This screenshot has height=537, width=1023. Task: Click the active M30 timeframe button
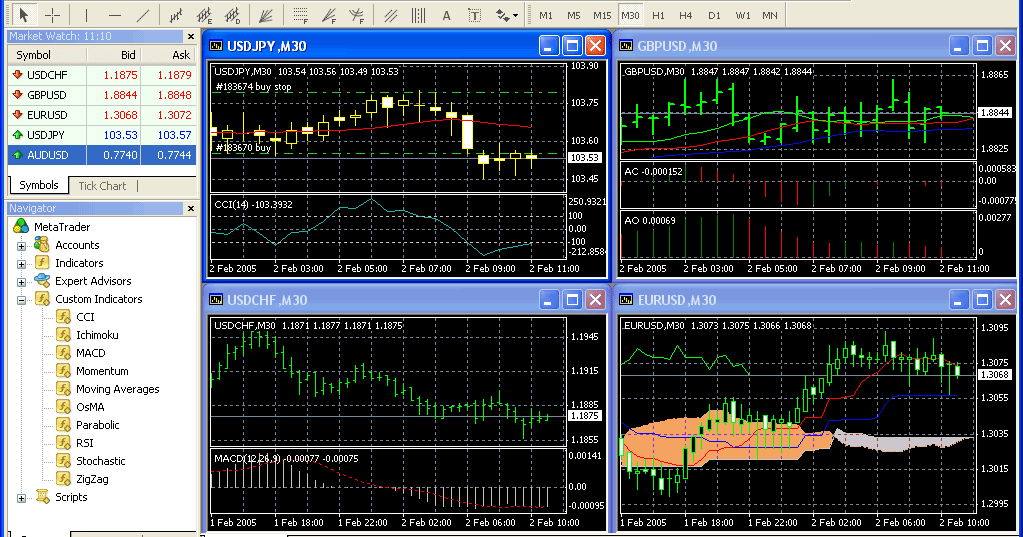[x=630, y=15]
